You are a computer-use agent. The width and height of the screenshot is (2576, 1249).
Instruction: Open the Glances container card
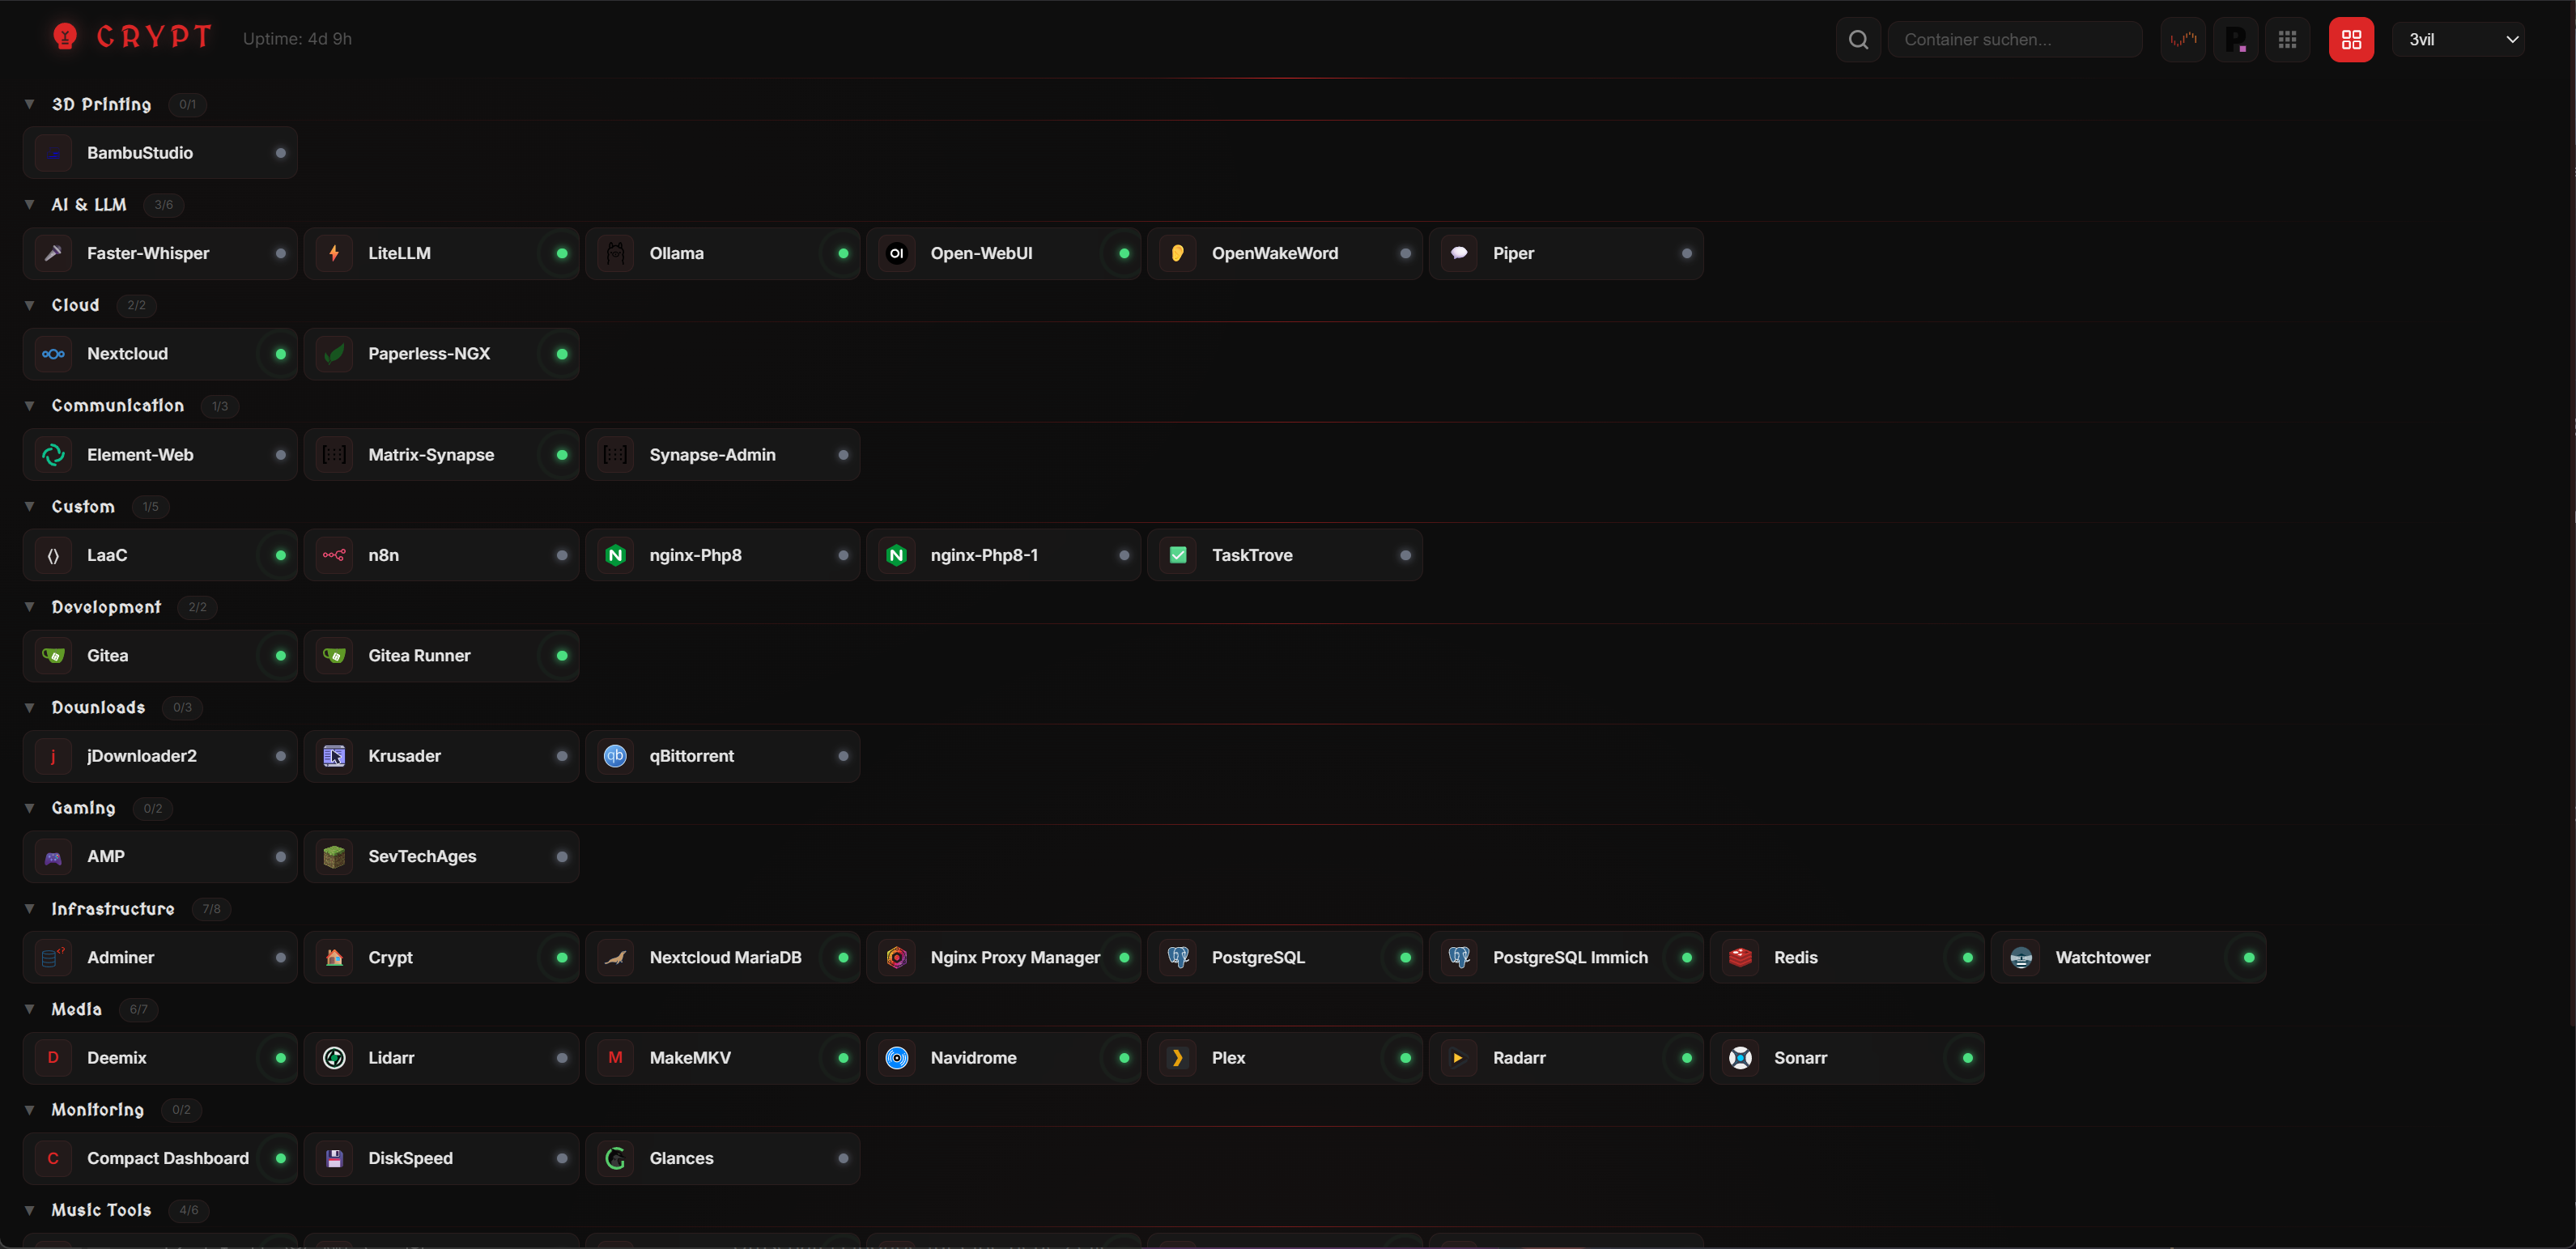click(722, 1159)
